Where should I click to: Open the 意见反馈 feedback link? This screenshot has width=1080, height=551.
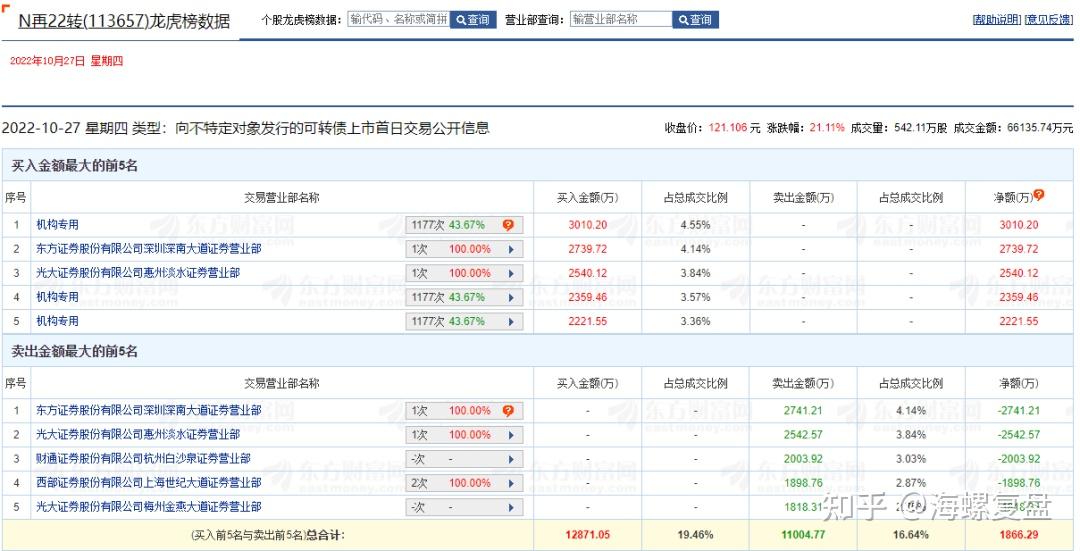[1048, 19]
